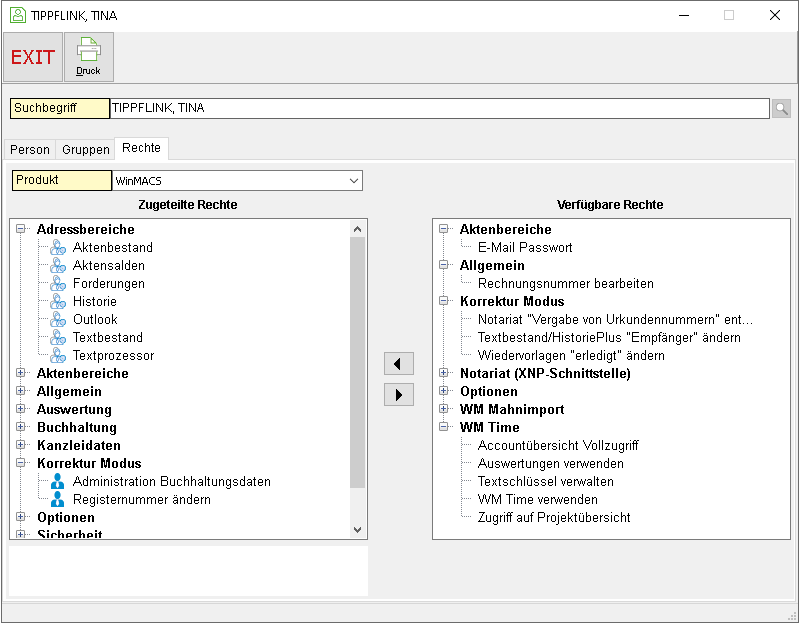Expand the Auswertung node

click(20, 409)
